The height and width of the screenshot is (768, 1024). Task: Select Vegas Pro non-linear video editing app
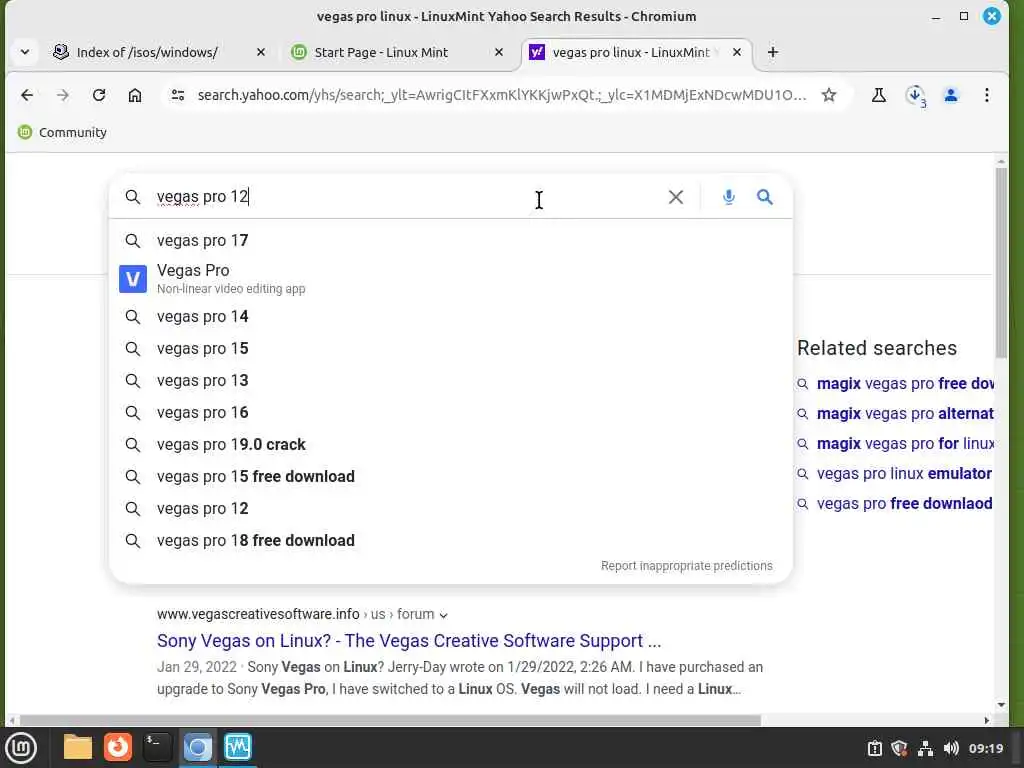pos(451,279)
